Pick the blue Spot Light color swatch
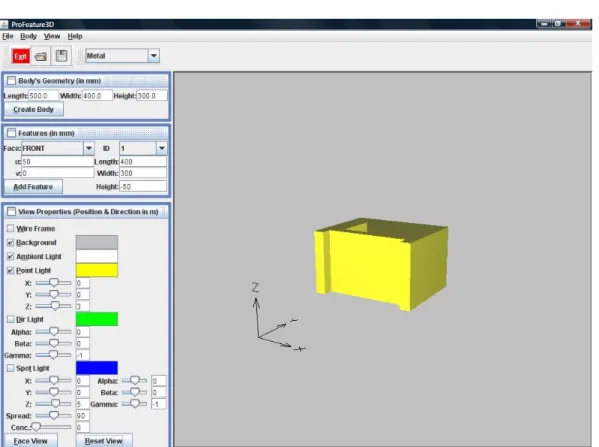 click(97, 368)
